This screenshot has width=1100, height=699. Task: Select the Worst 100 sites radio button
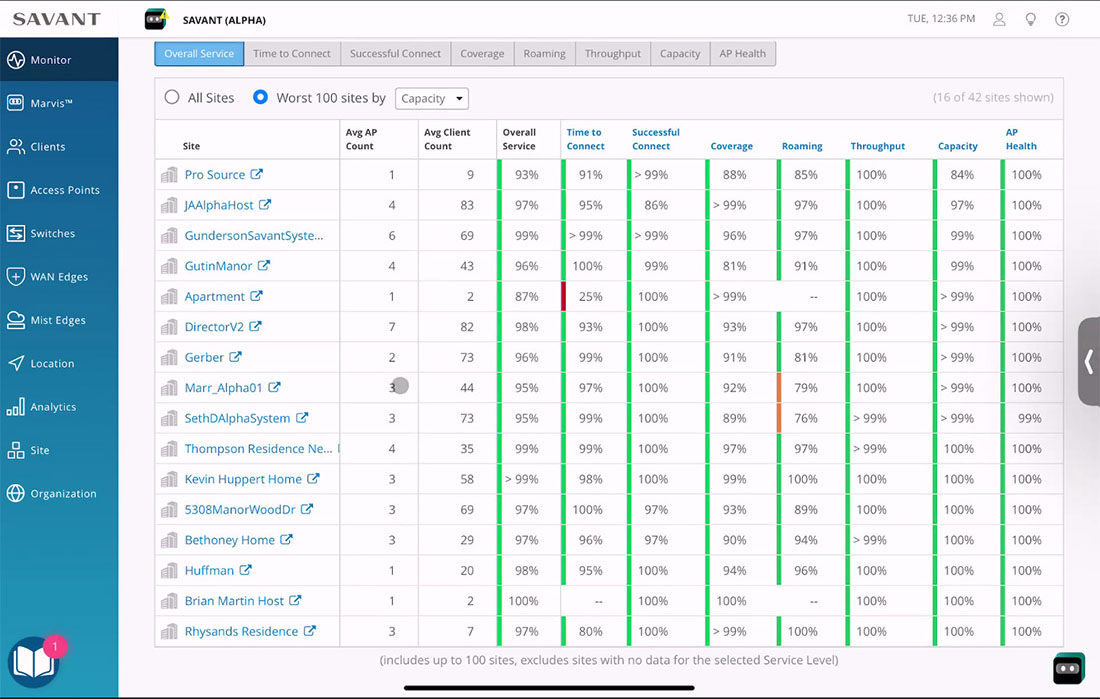pos(260,98)
